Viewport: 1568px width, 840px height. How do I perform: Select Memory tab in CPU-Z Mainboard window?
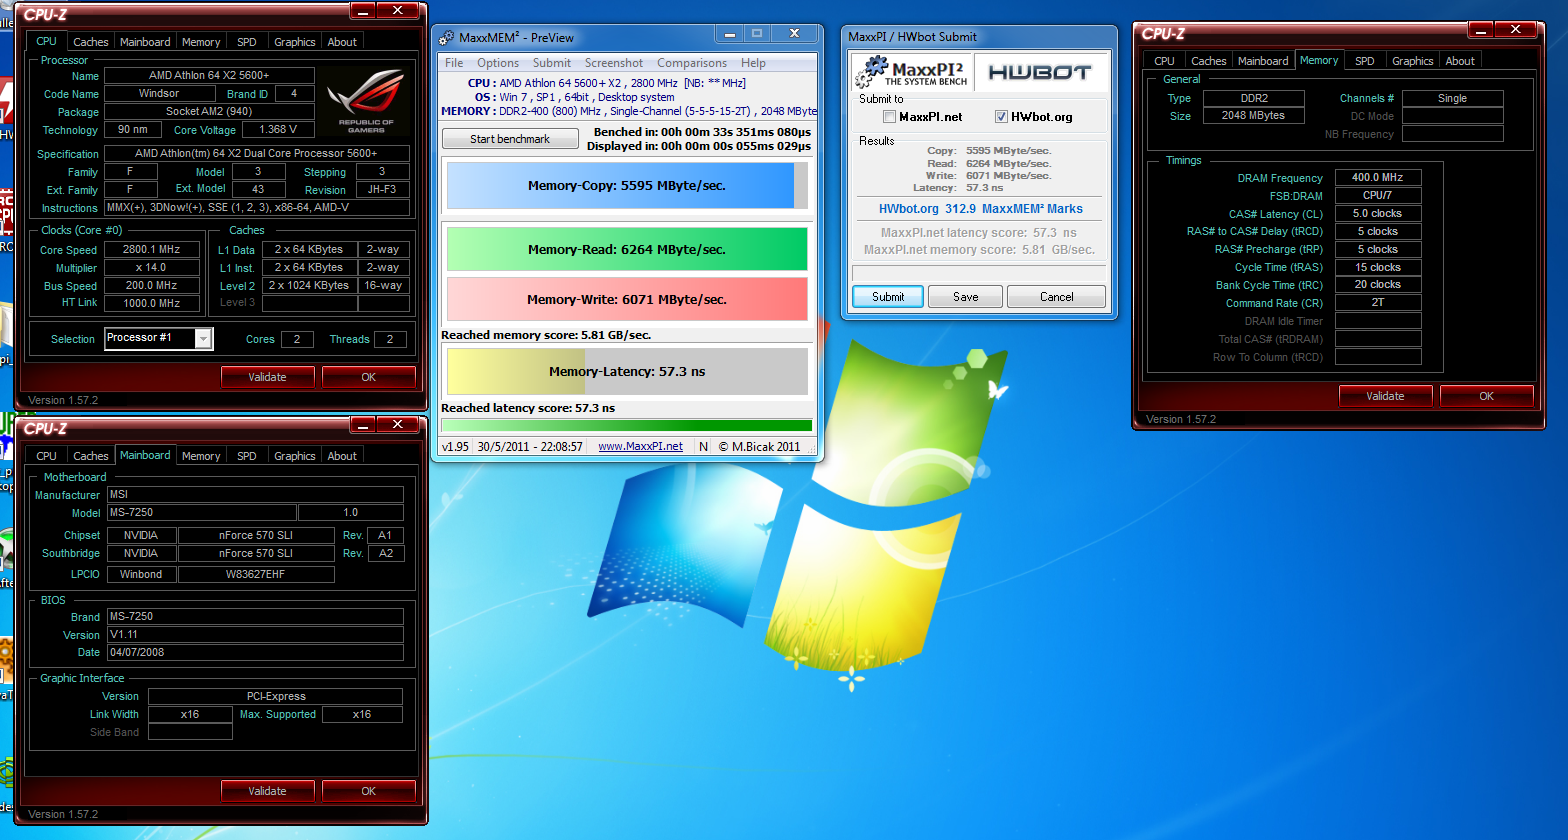click(201, 456)
